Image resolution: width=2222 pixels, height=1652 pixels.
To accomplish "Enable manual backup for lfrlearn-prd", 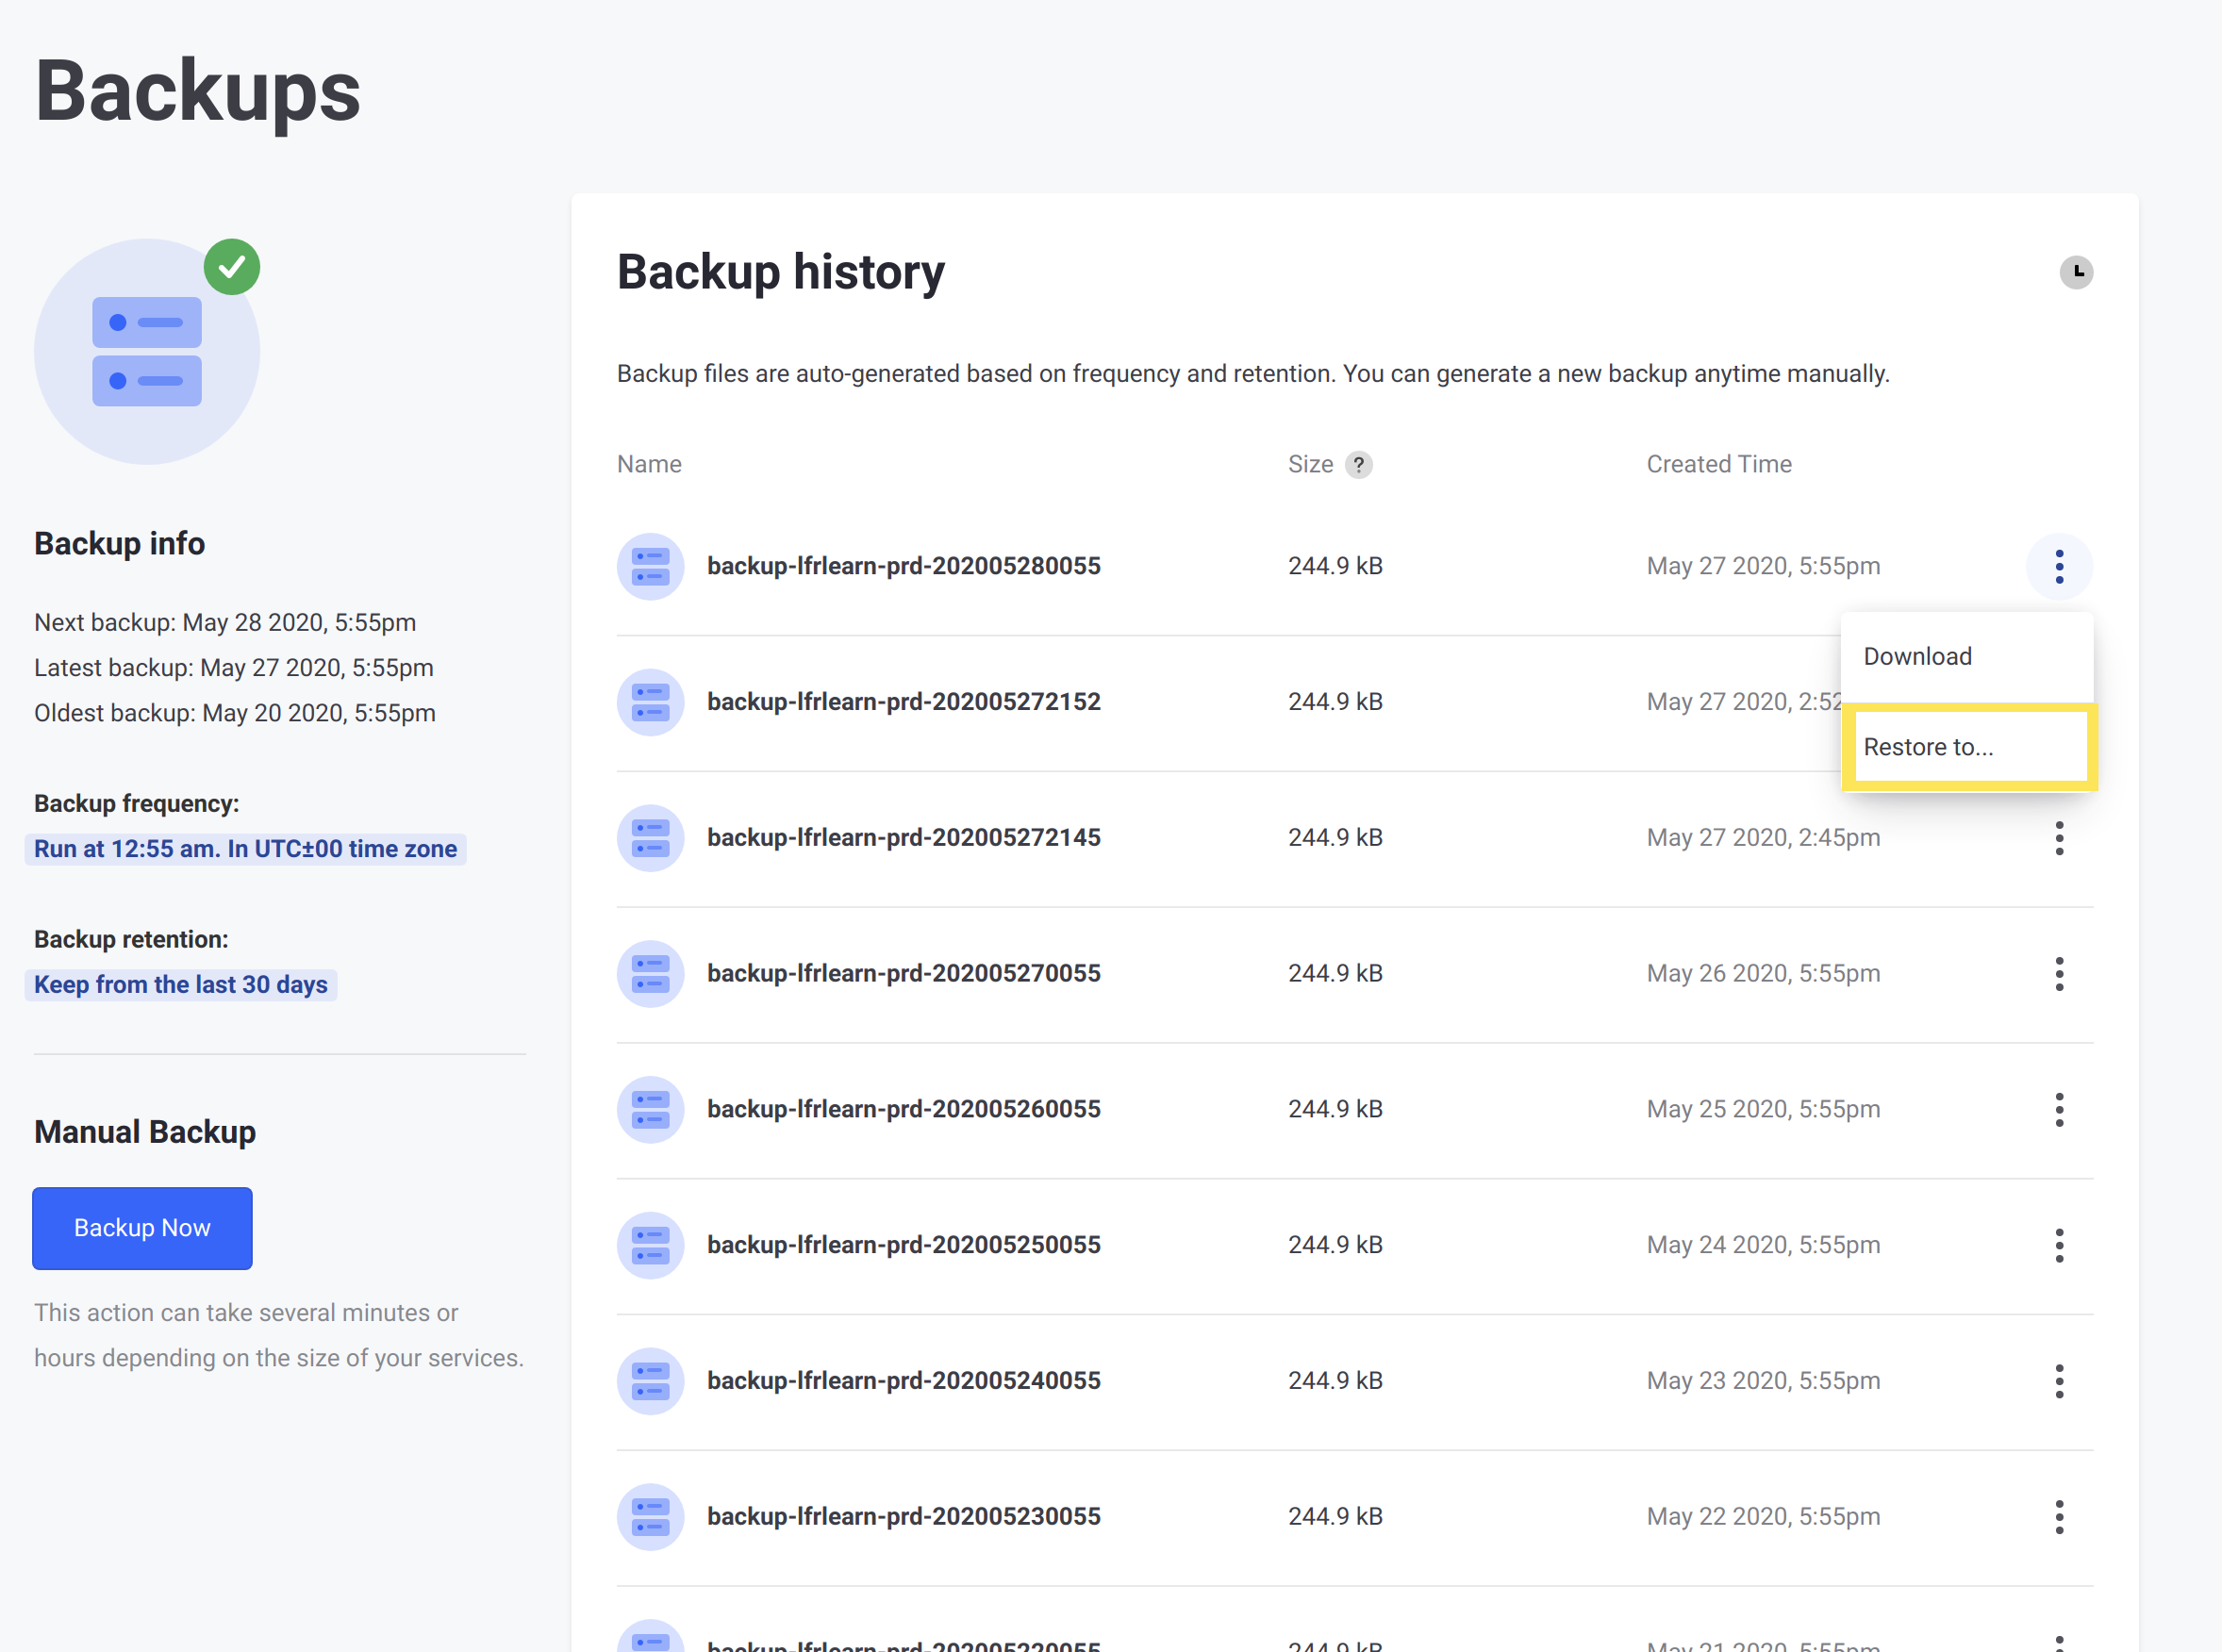I will [x=142, y=1227].
